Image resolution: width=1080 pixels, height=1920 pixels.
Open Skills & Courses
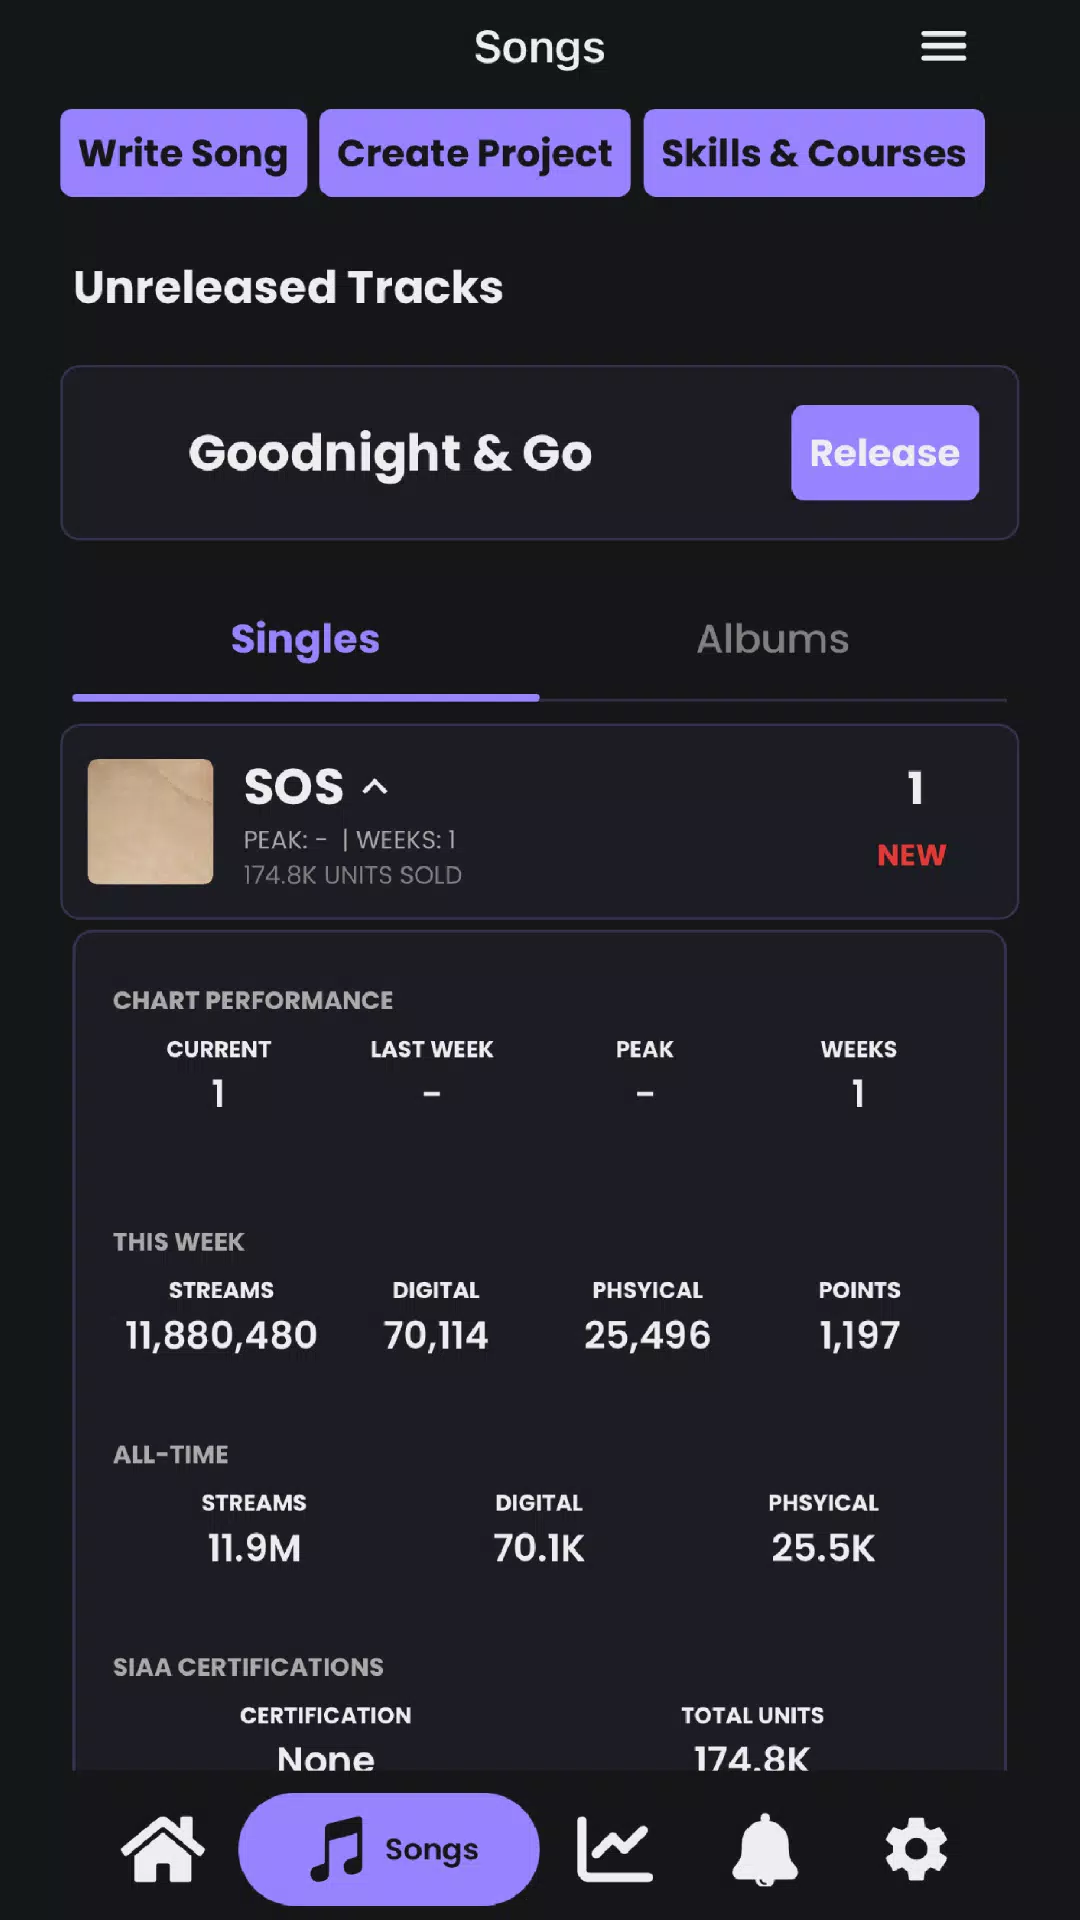(813, 153)
